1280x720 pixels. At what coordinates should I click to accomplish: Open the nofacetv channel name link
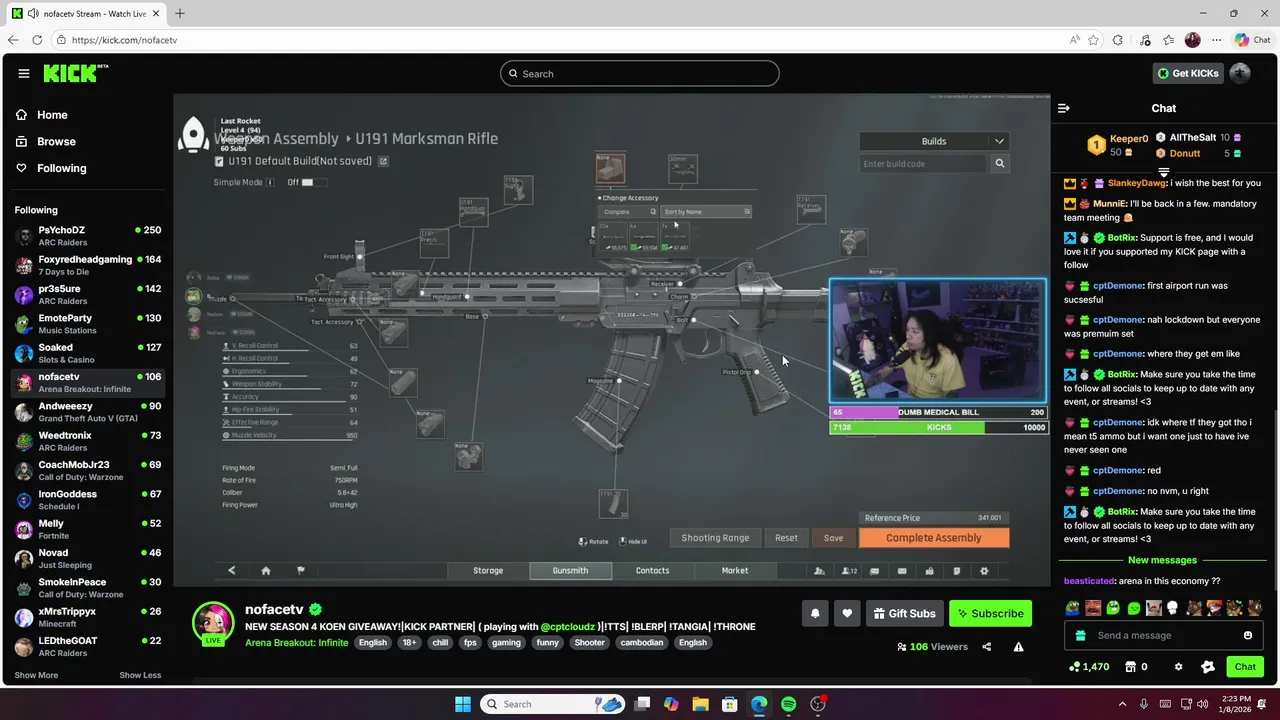coord(274,609)
